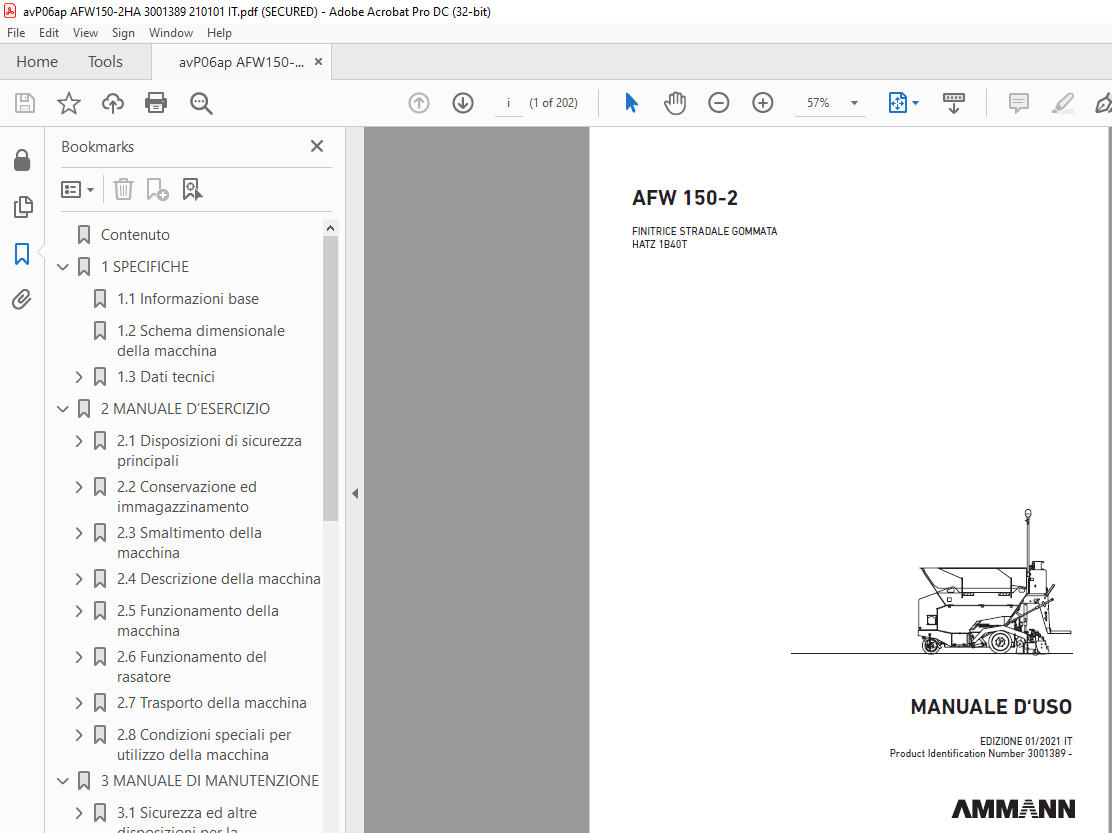Image resolution: width=1112 pixels, height=833 pixels.
Task: Expand 2.4 Descrizione della macchina
Action: click(x=79, y=579)
